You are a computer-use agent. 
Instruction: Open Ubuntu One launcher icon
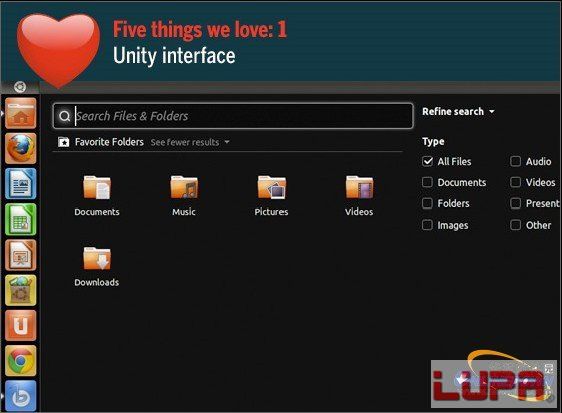pyautogui.click(x=21, y=326)
